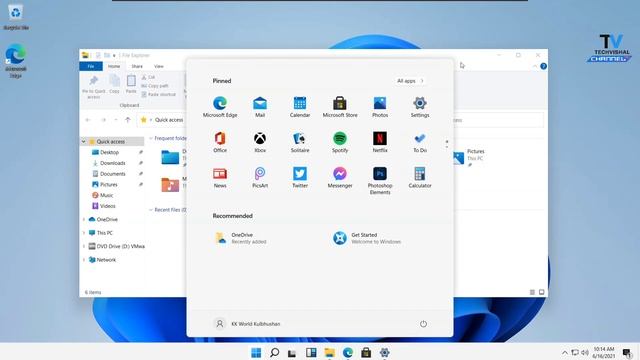Image resolution: width=640 pixels, height=360 pixels.
Task: Open Microsoft Store from Start menu
Action: 340,107
